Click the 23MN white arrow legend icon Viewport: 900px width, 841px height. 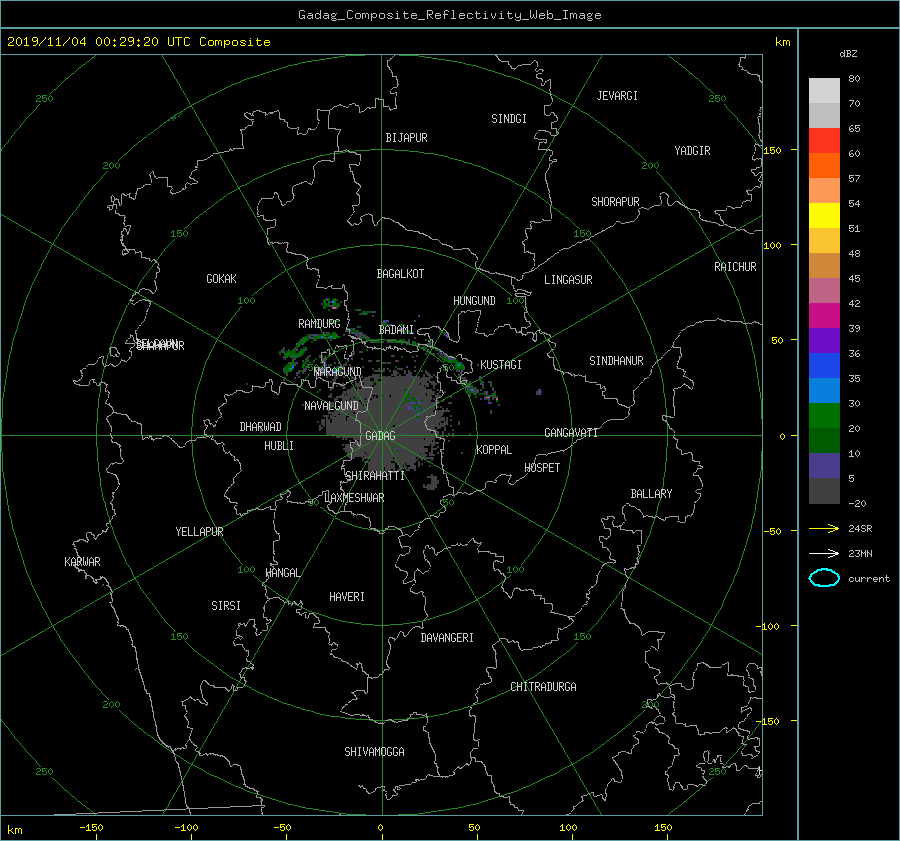[x=824, y=553]
